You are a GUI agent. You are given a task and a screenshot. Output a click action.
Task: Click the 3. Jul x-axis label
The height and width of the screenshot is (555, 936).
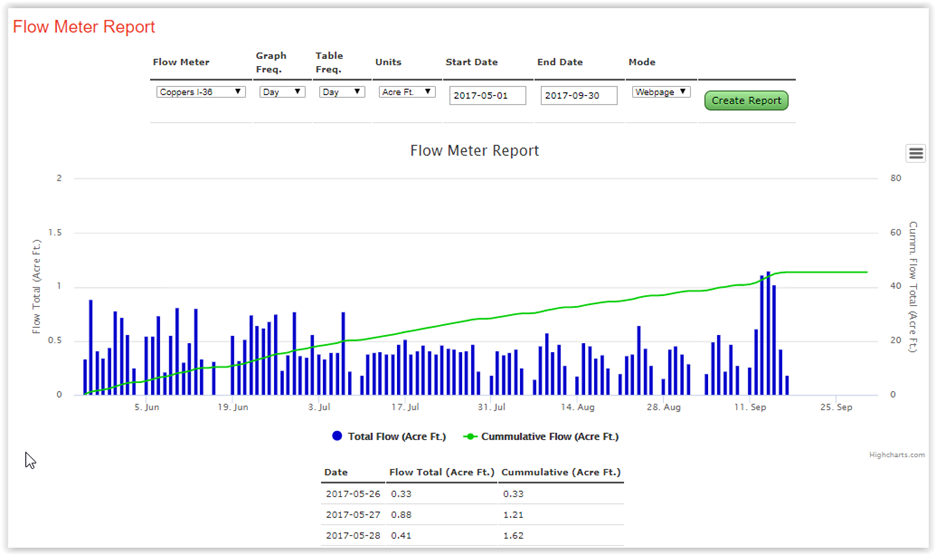319,407
